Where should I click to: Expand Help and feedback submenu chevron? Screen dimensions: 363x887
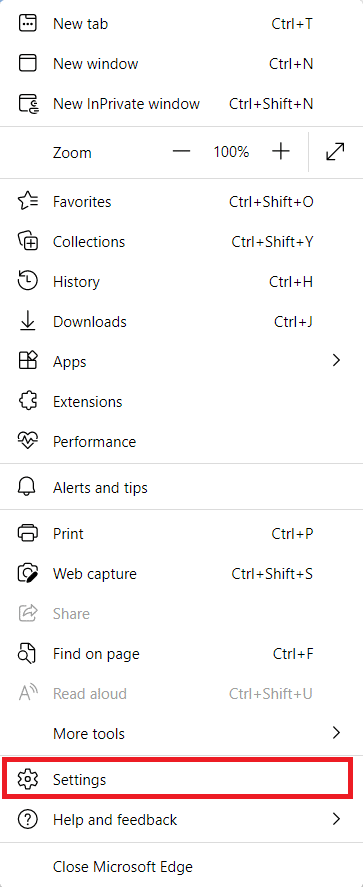[336, 819]
